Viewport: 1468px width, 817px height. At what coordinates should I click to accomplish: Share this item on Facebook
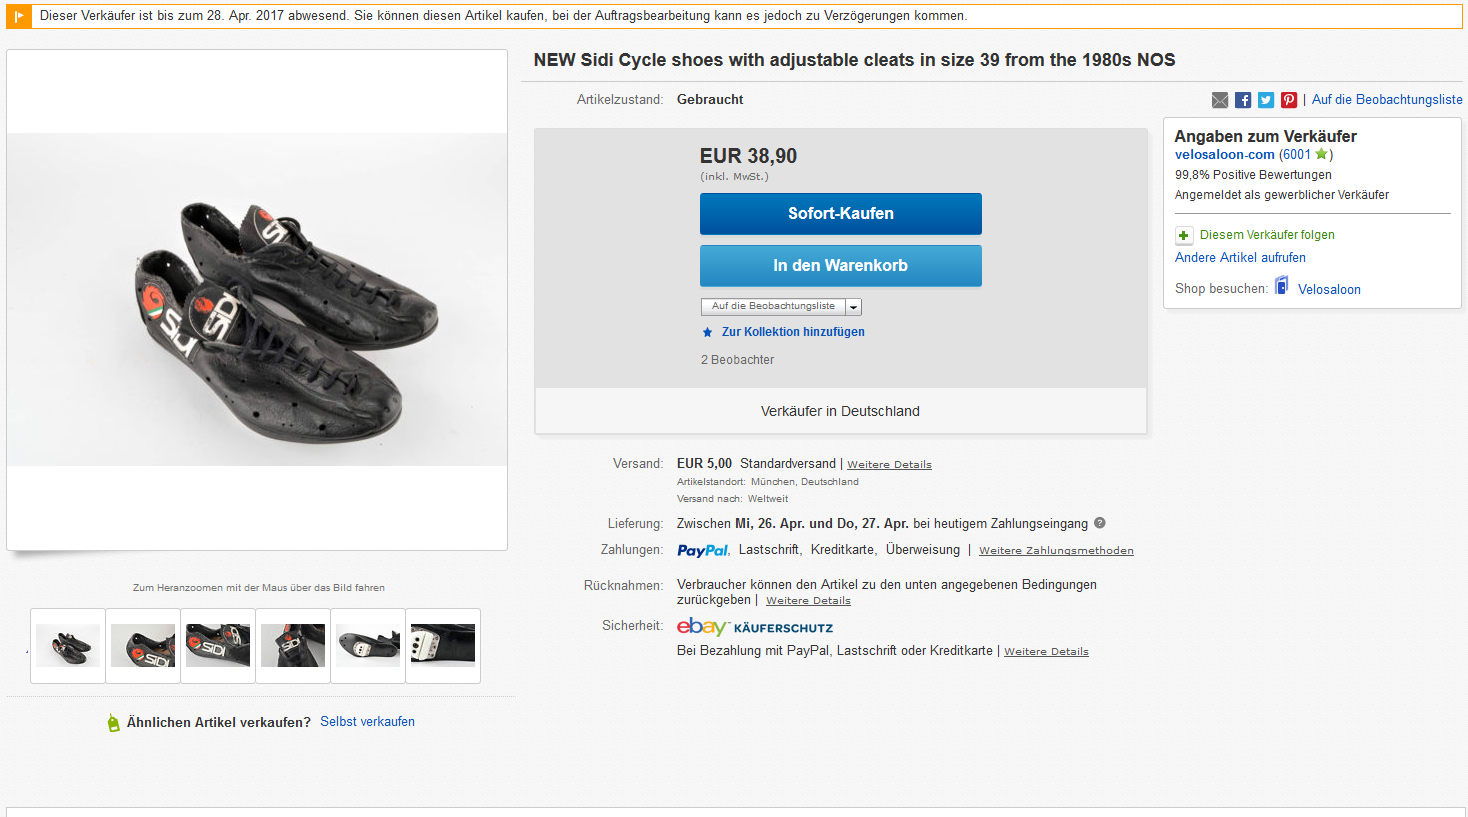point(1243,100)
